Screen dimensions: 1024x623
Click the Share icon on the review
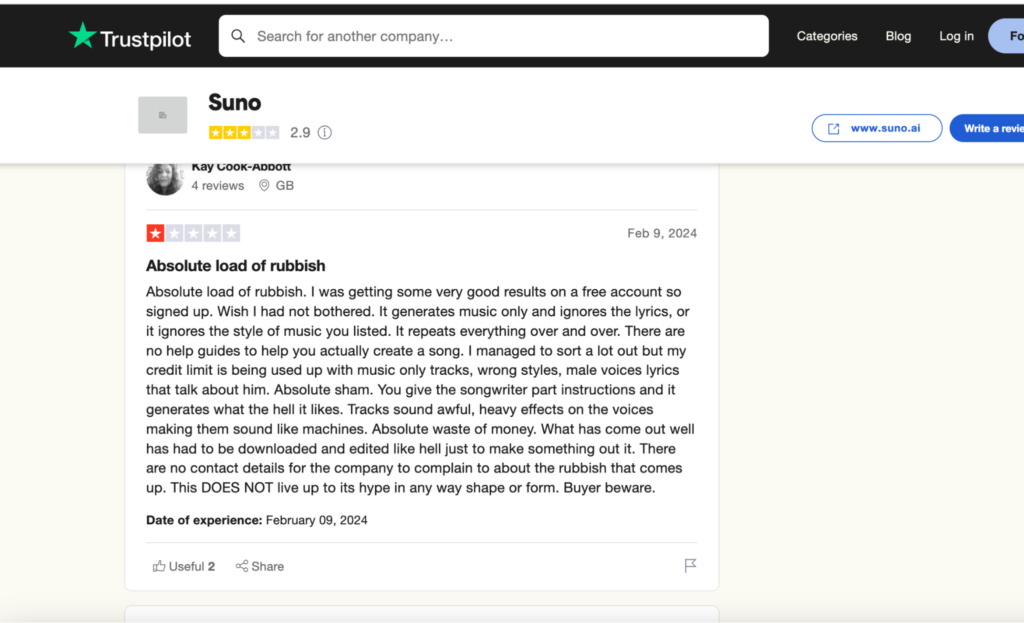tap(242, 566)
